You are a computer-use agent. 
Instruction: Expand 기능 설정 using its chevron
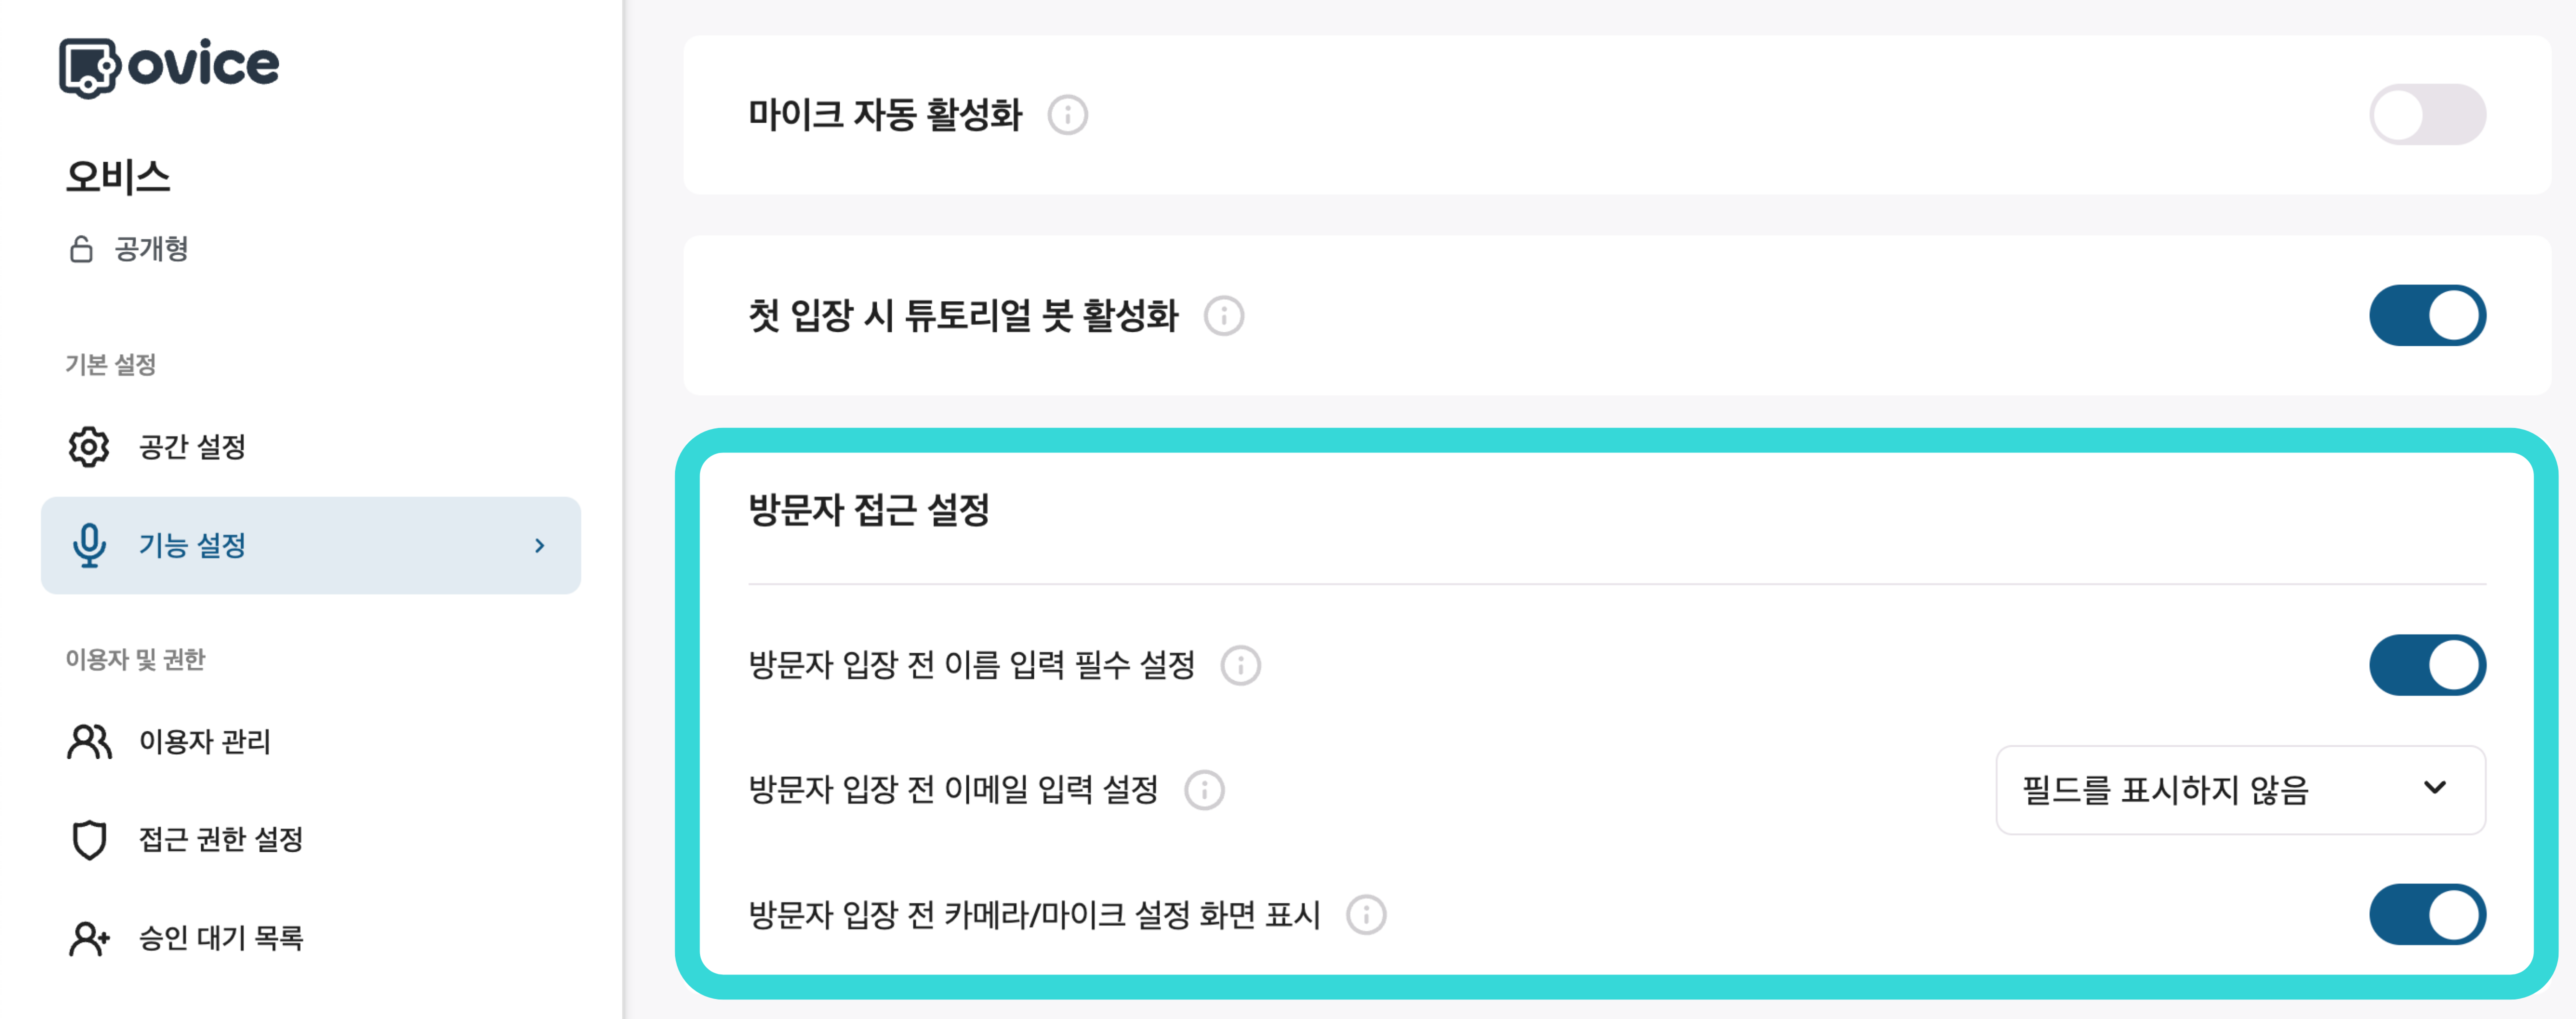click(541, 545)
